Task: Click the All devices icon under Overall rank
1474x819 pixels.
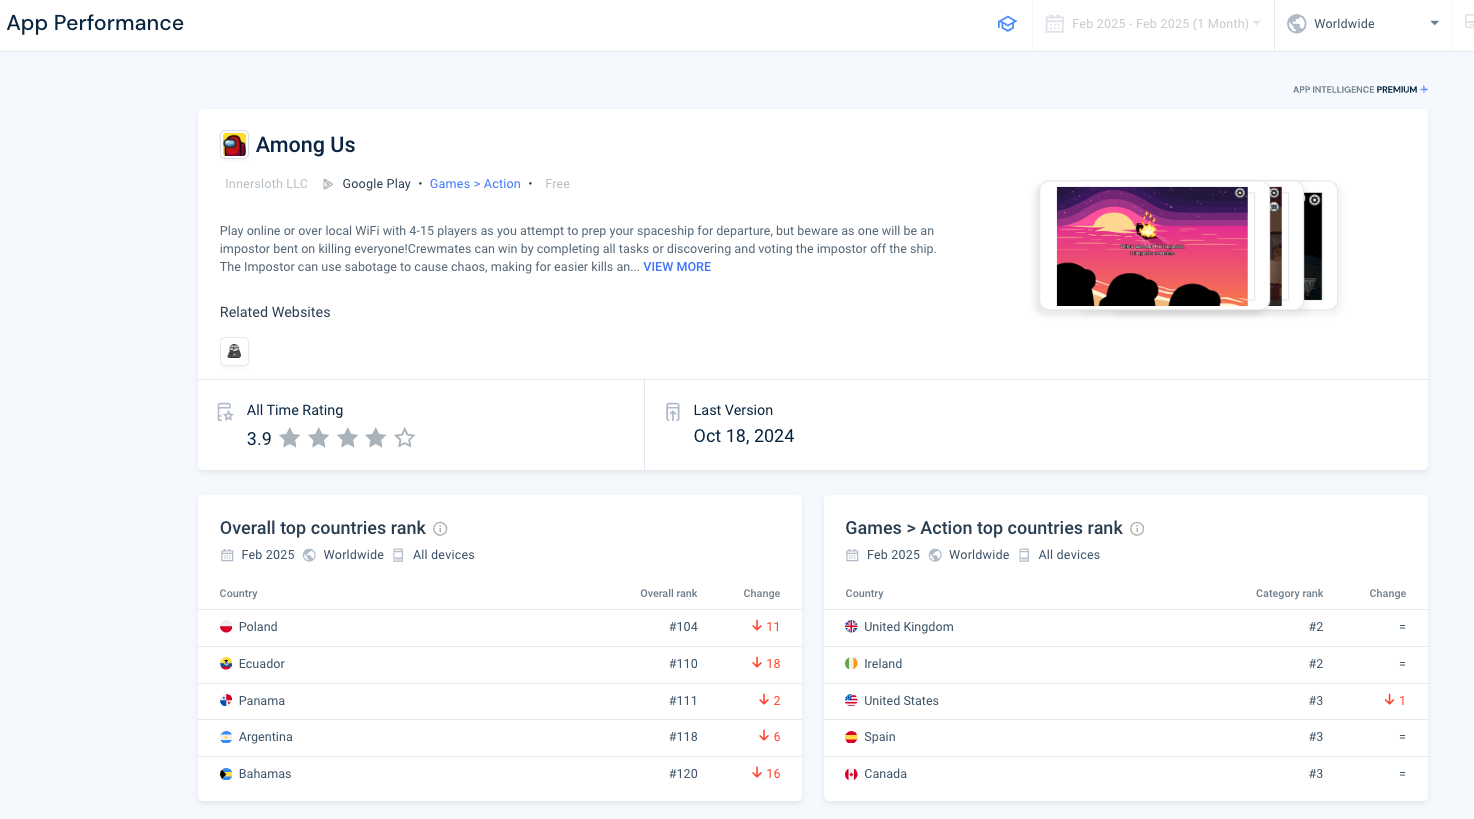Action: 399,554
